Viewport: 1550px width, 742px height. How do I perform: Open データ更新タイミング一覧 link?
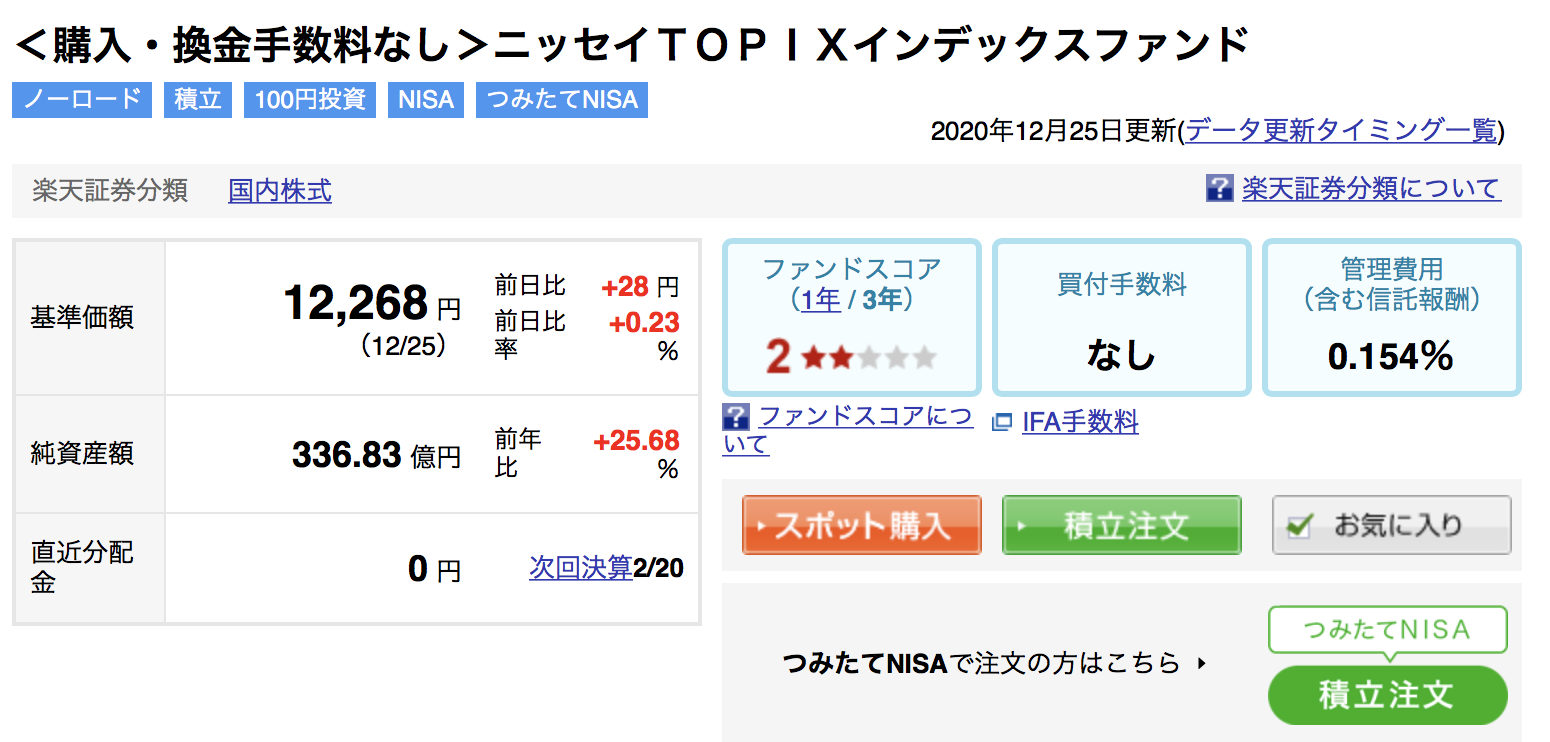click(1341, 131)
